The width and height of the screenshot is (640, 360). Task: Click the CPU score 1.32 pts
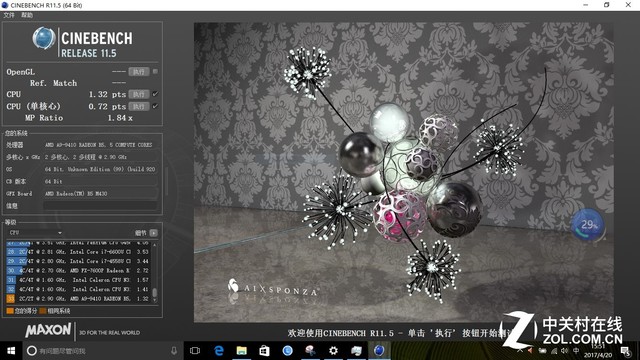coord(107,94)
